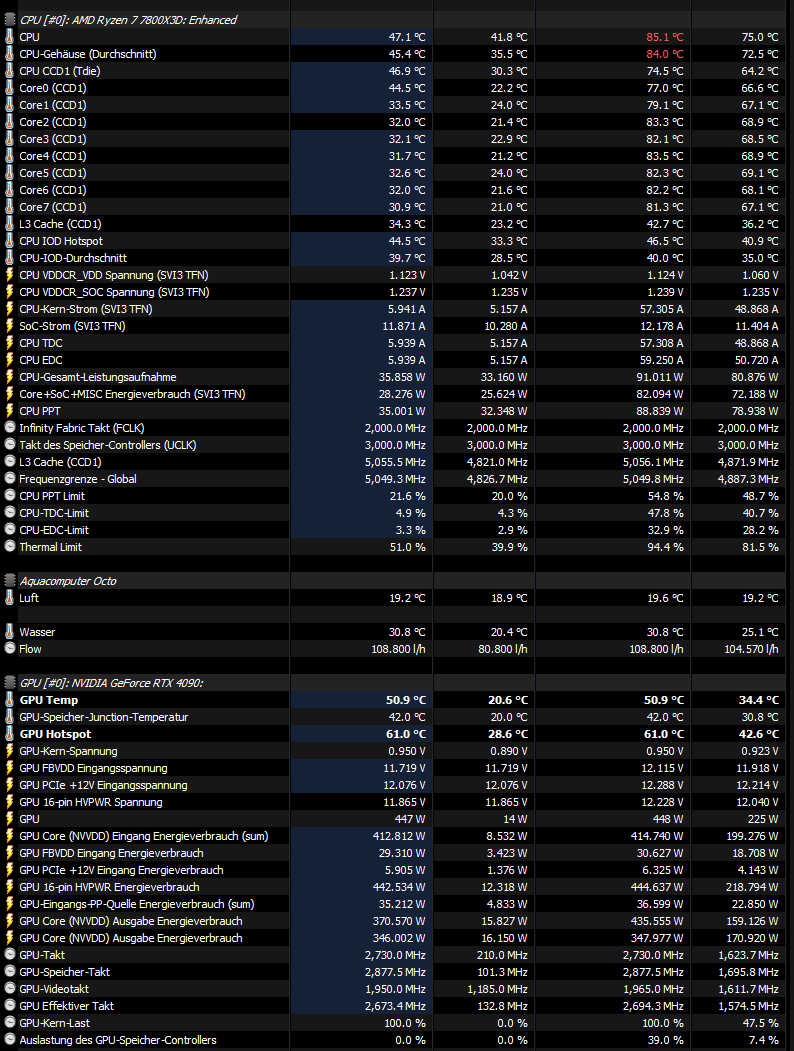This screenshot has width=794, height=1051.
Task: Click the GPU-Videotakt label
Action: pyautogui.click(x=54, y=989)
